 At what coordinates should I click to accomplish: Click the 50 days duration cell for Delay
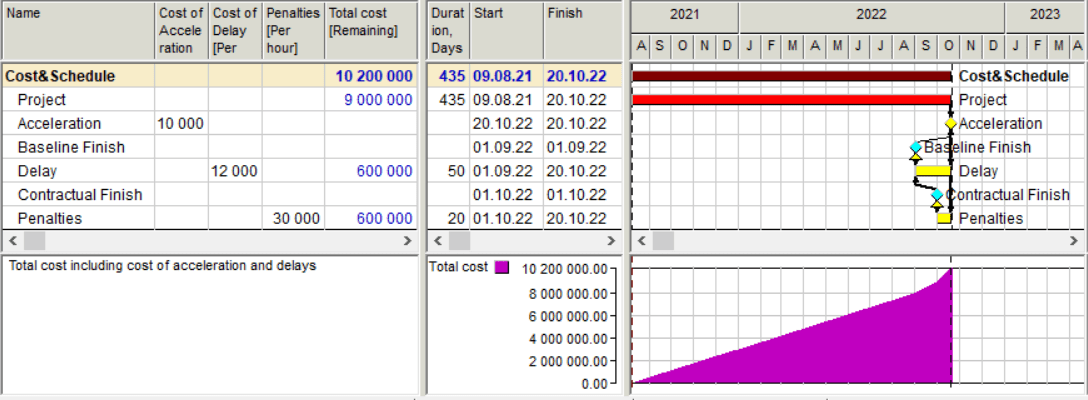(x=448, y=171)
